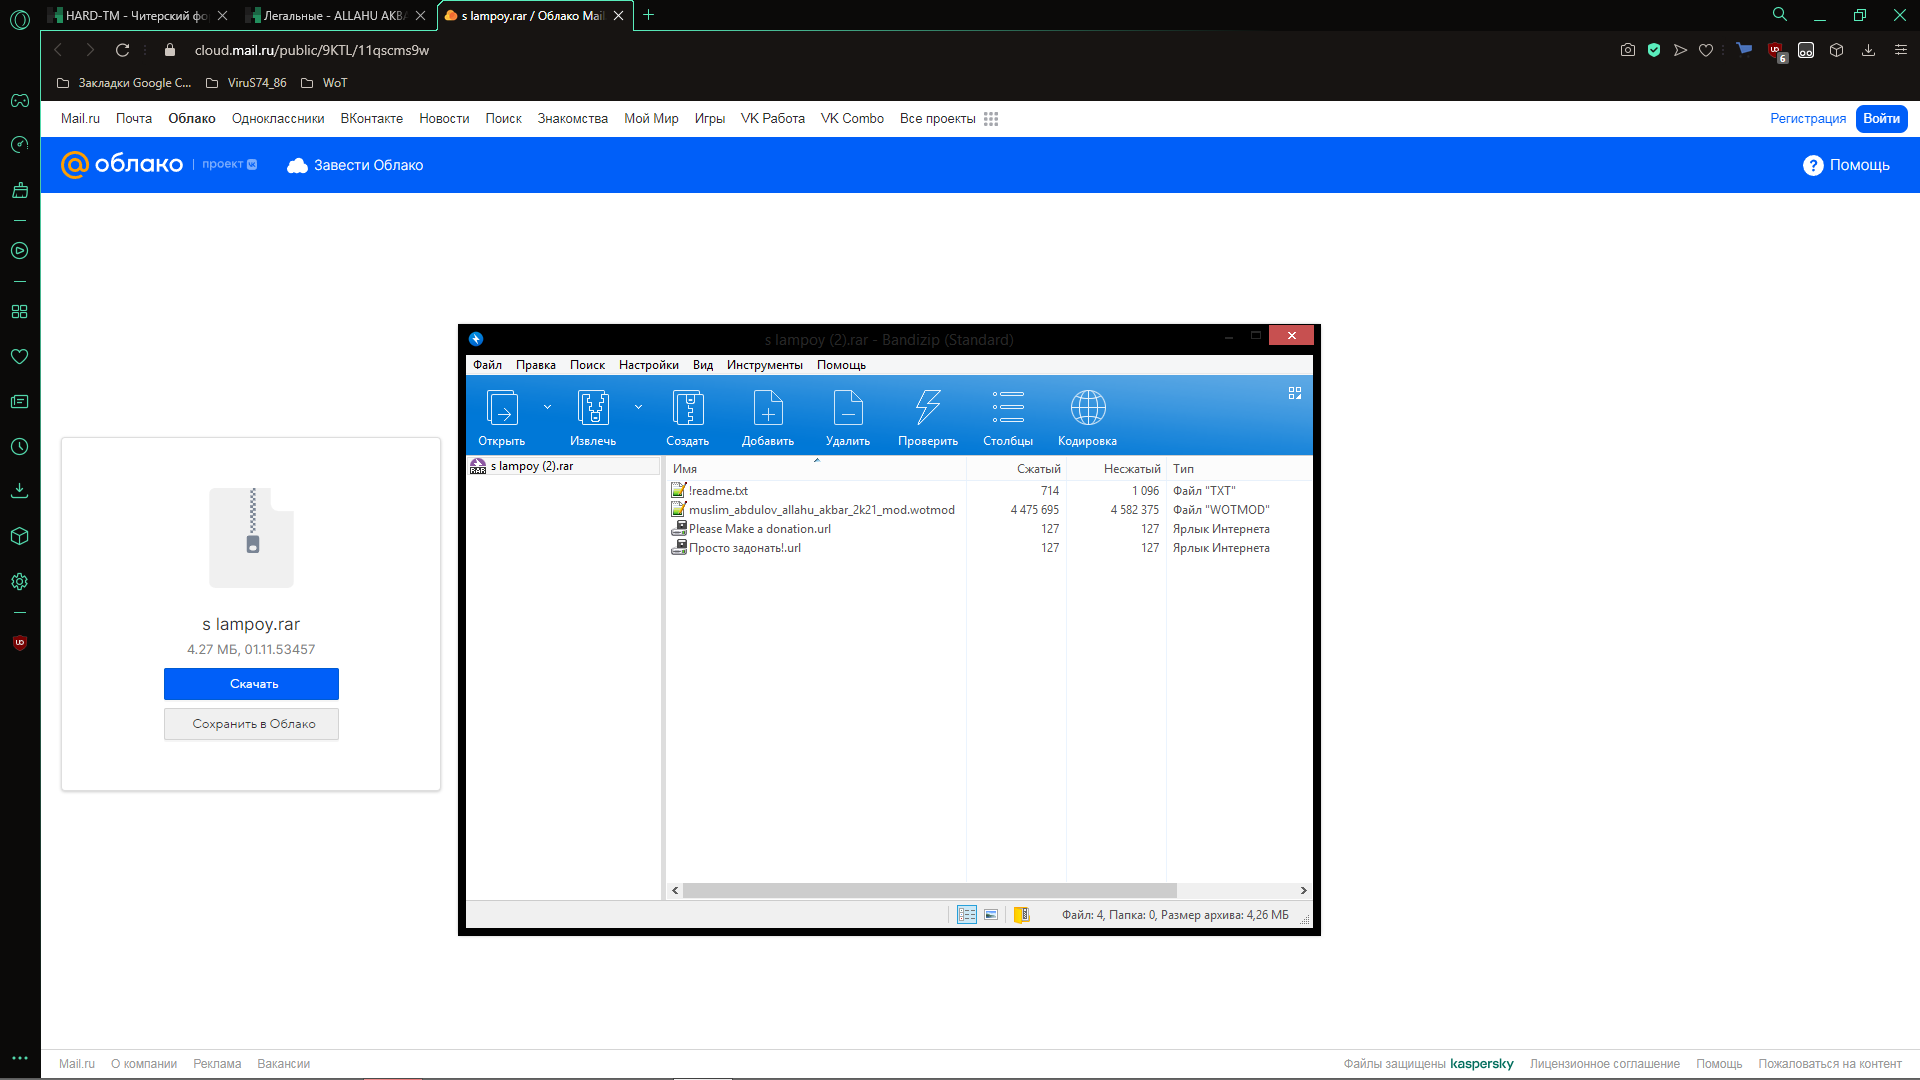1920x1080 pixels.
Task: Click the Удалить delete icon
Action: click(848, 408)
